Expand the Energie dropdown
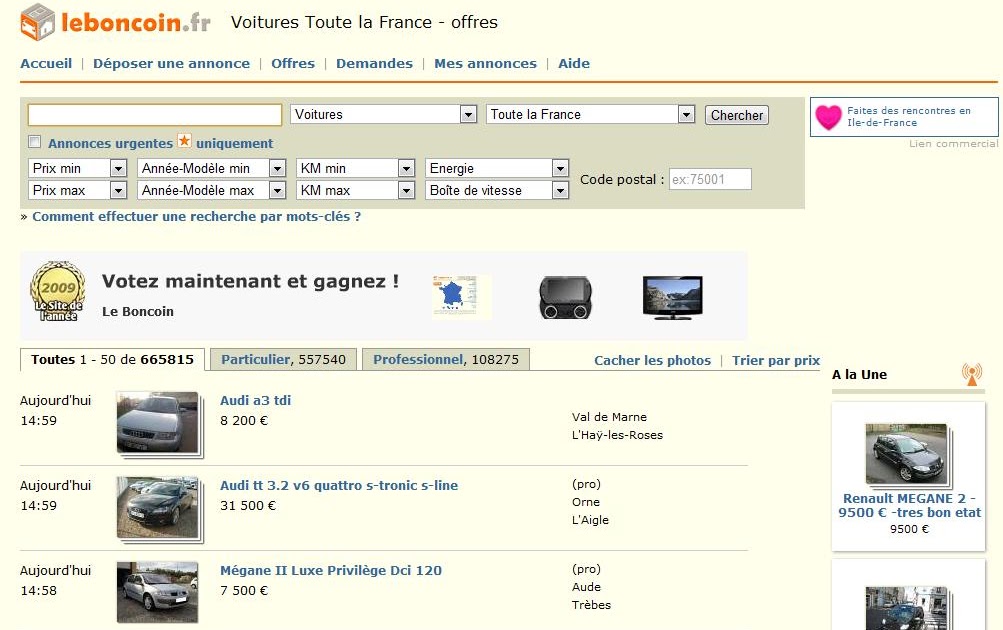This screenshot has height=630, width=1003. pyautogui.click(x=497, y=168)
